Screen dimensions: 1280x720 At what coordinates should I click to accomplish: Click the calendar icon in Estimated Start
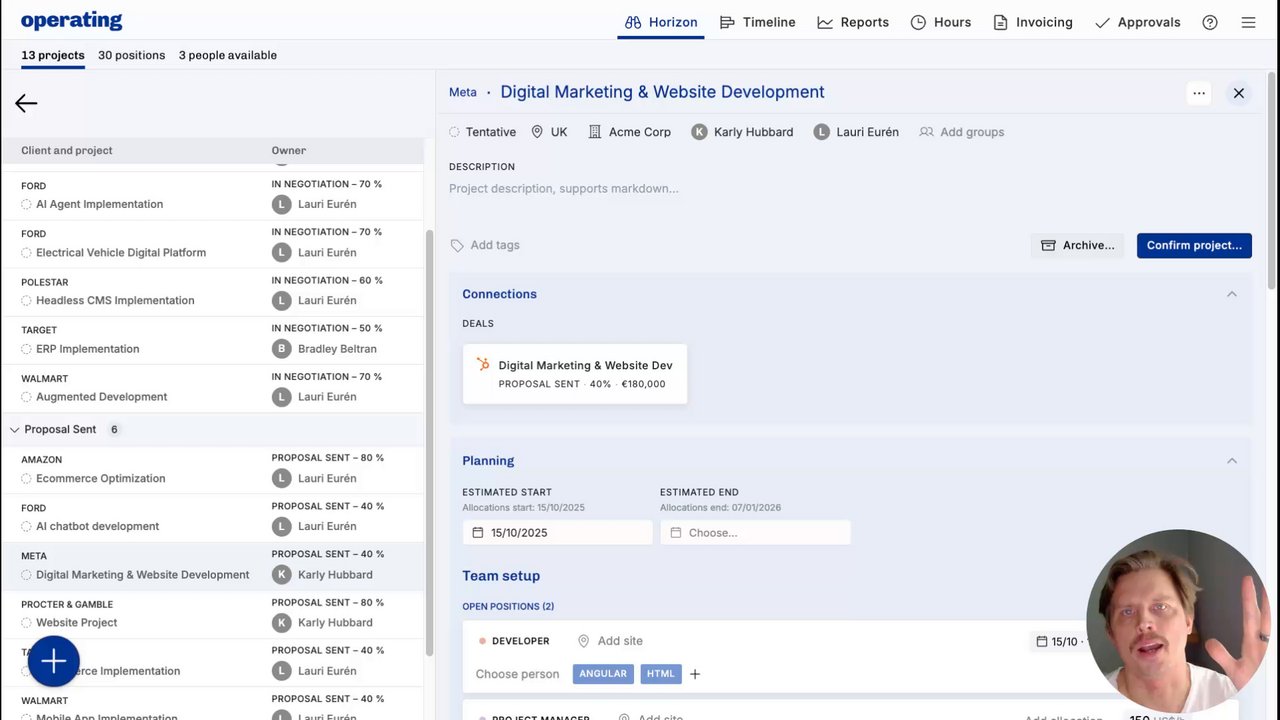pos(478,533)
